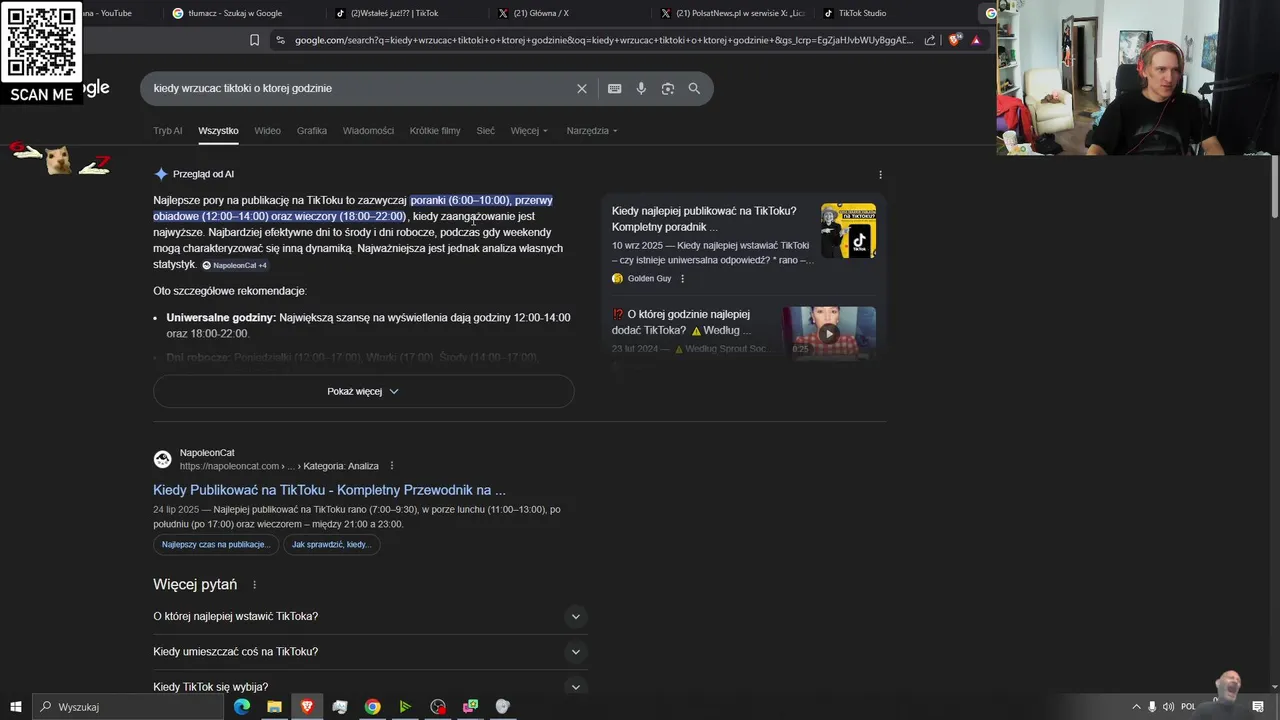Viewport: 1280px width, 720px height.
Task: Click the browser address bar URL
Action: [x=604, y=40]
